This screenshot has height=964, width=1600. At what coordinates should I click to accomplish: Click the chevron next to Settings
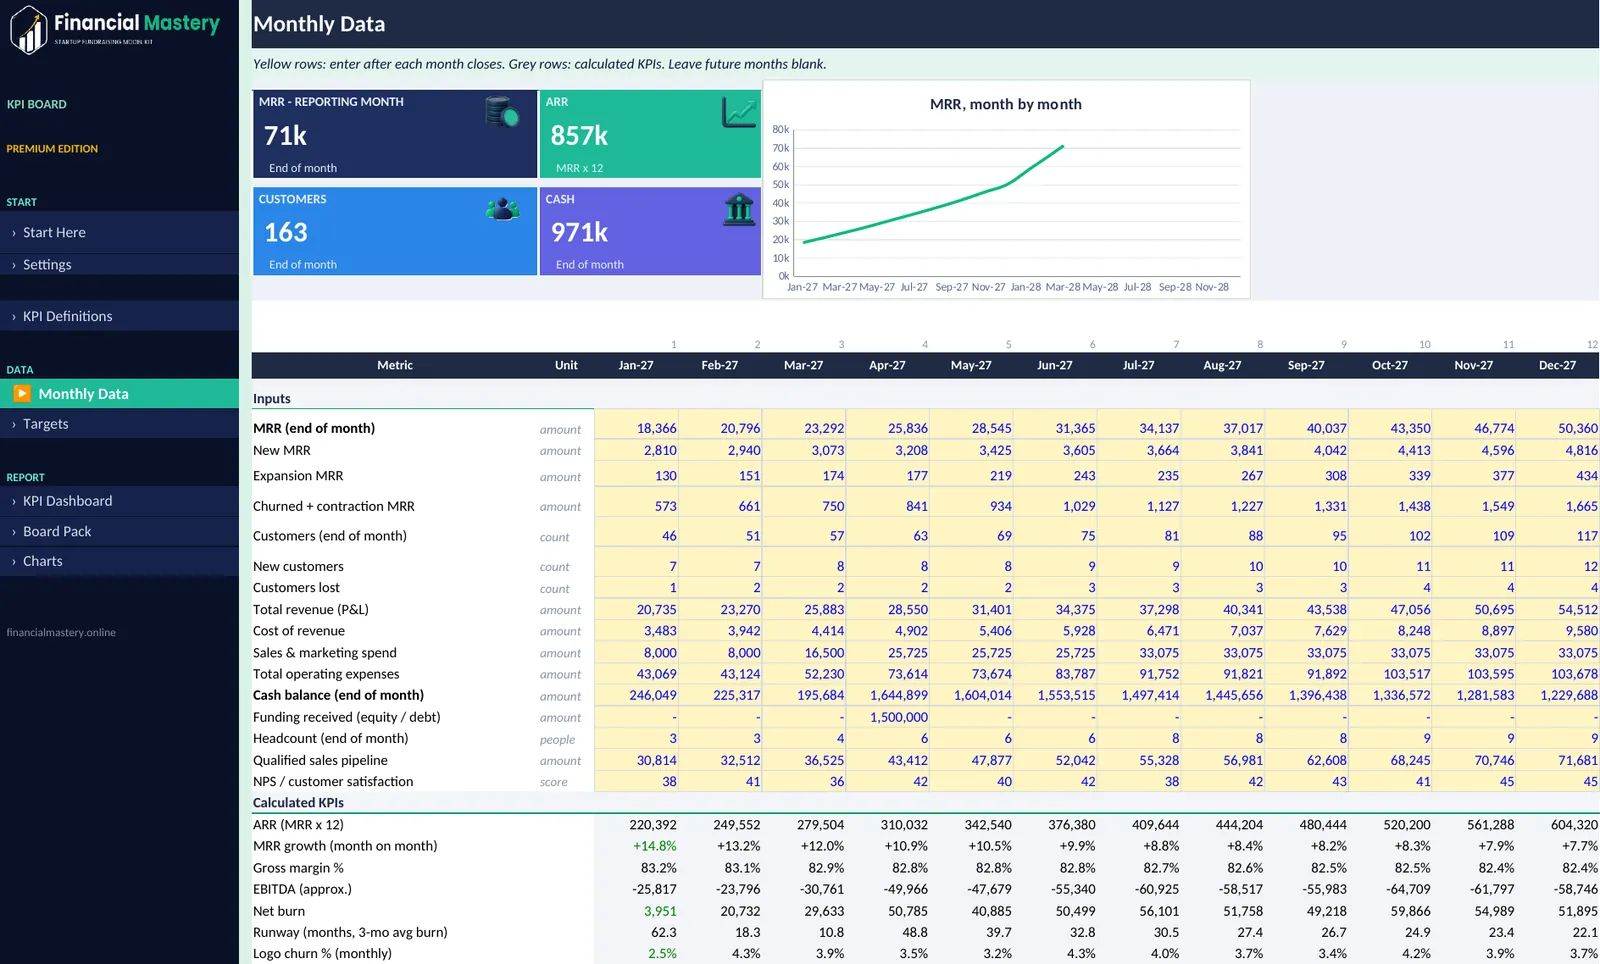[x=13, y=265]
